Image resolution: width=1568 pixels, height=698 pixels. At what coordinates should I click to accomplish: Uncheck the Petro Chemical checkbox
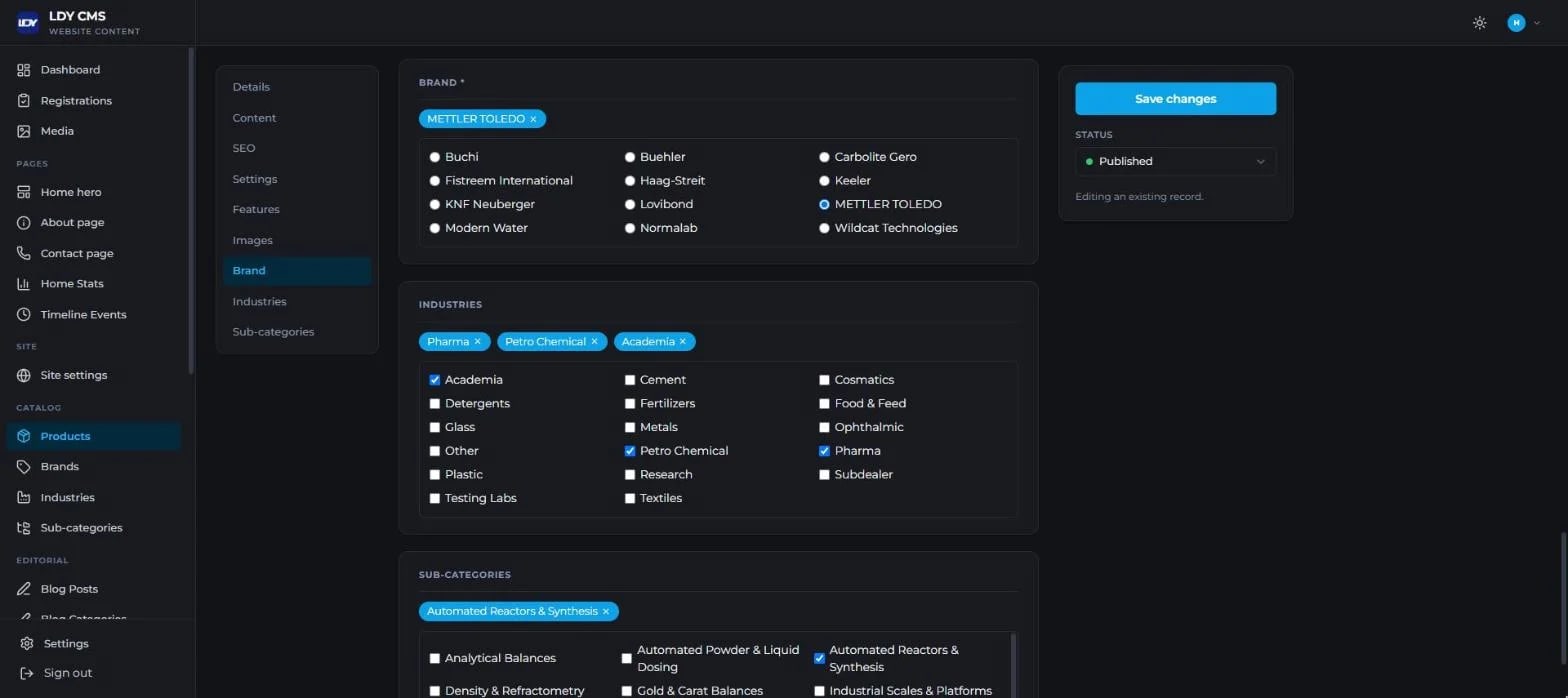[x=630, y=451]
